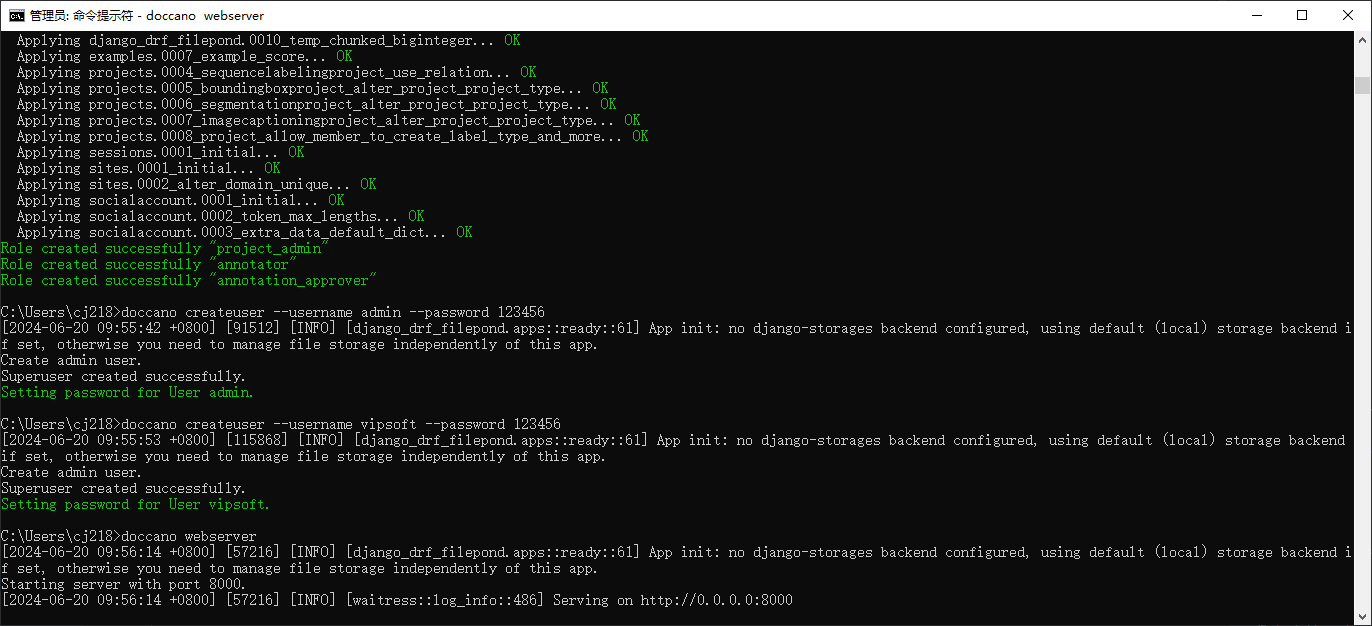
Task: Click the green 'annotation_approver' role line
Action: [x=189, y=280]
